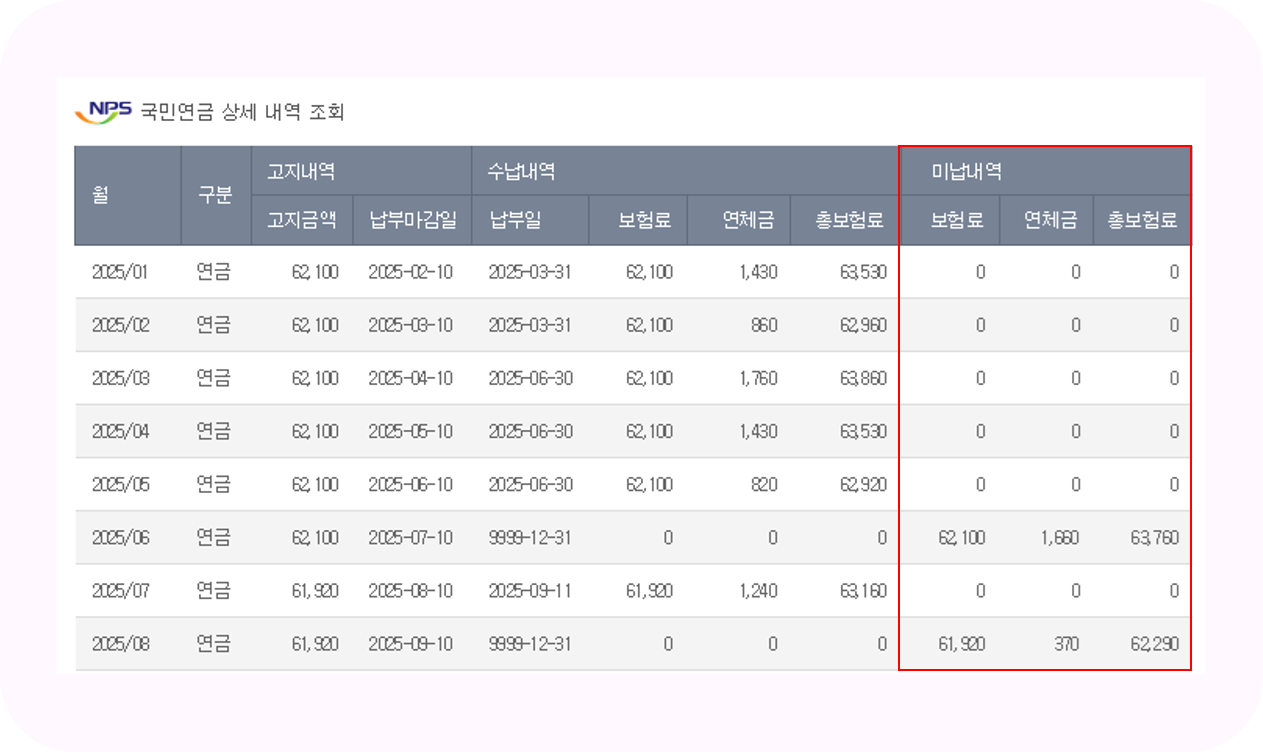Click paid premium '61,920' in 2025/07 row
Screen dimensions: 1263x752
point(649,590)
